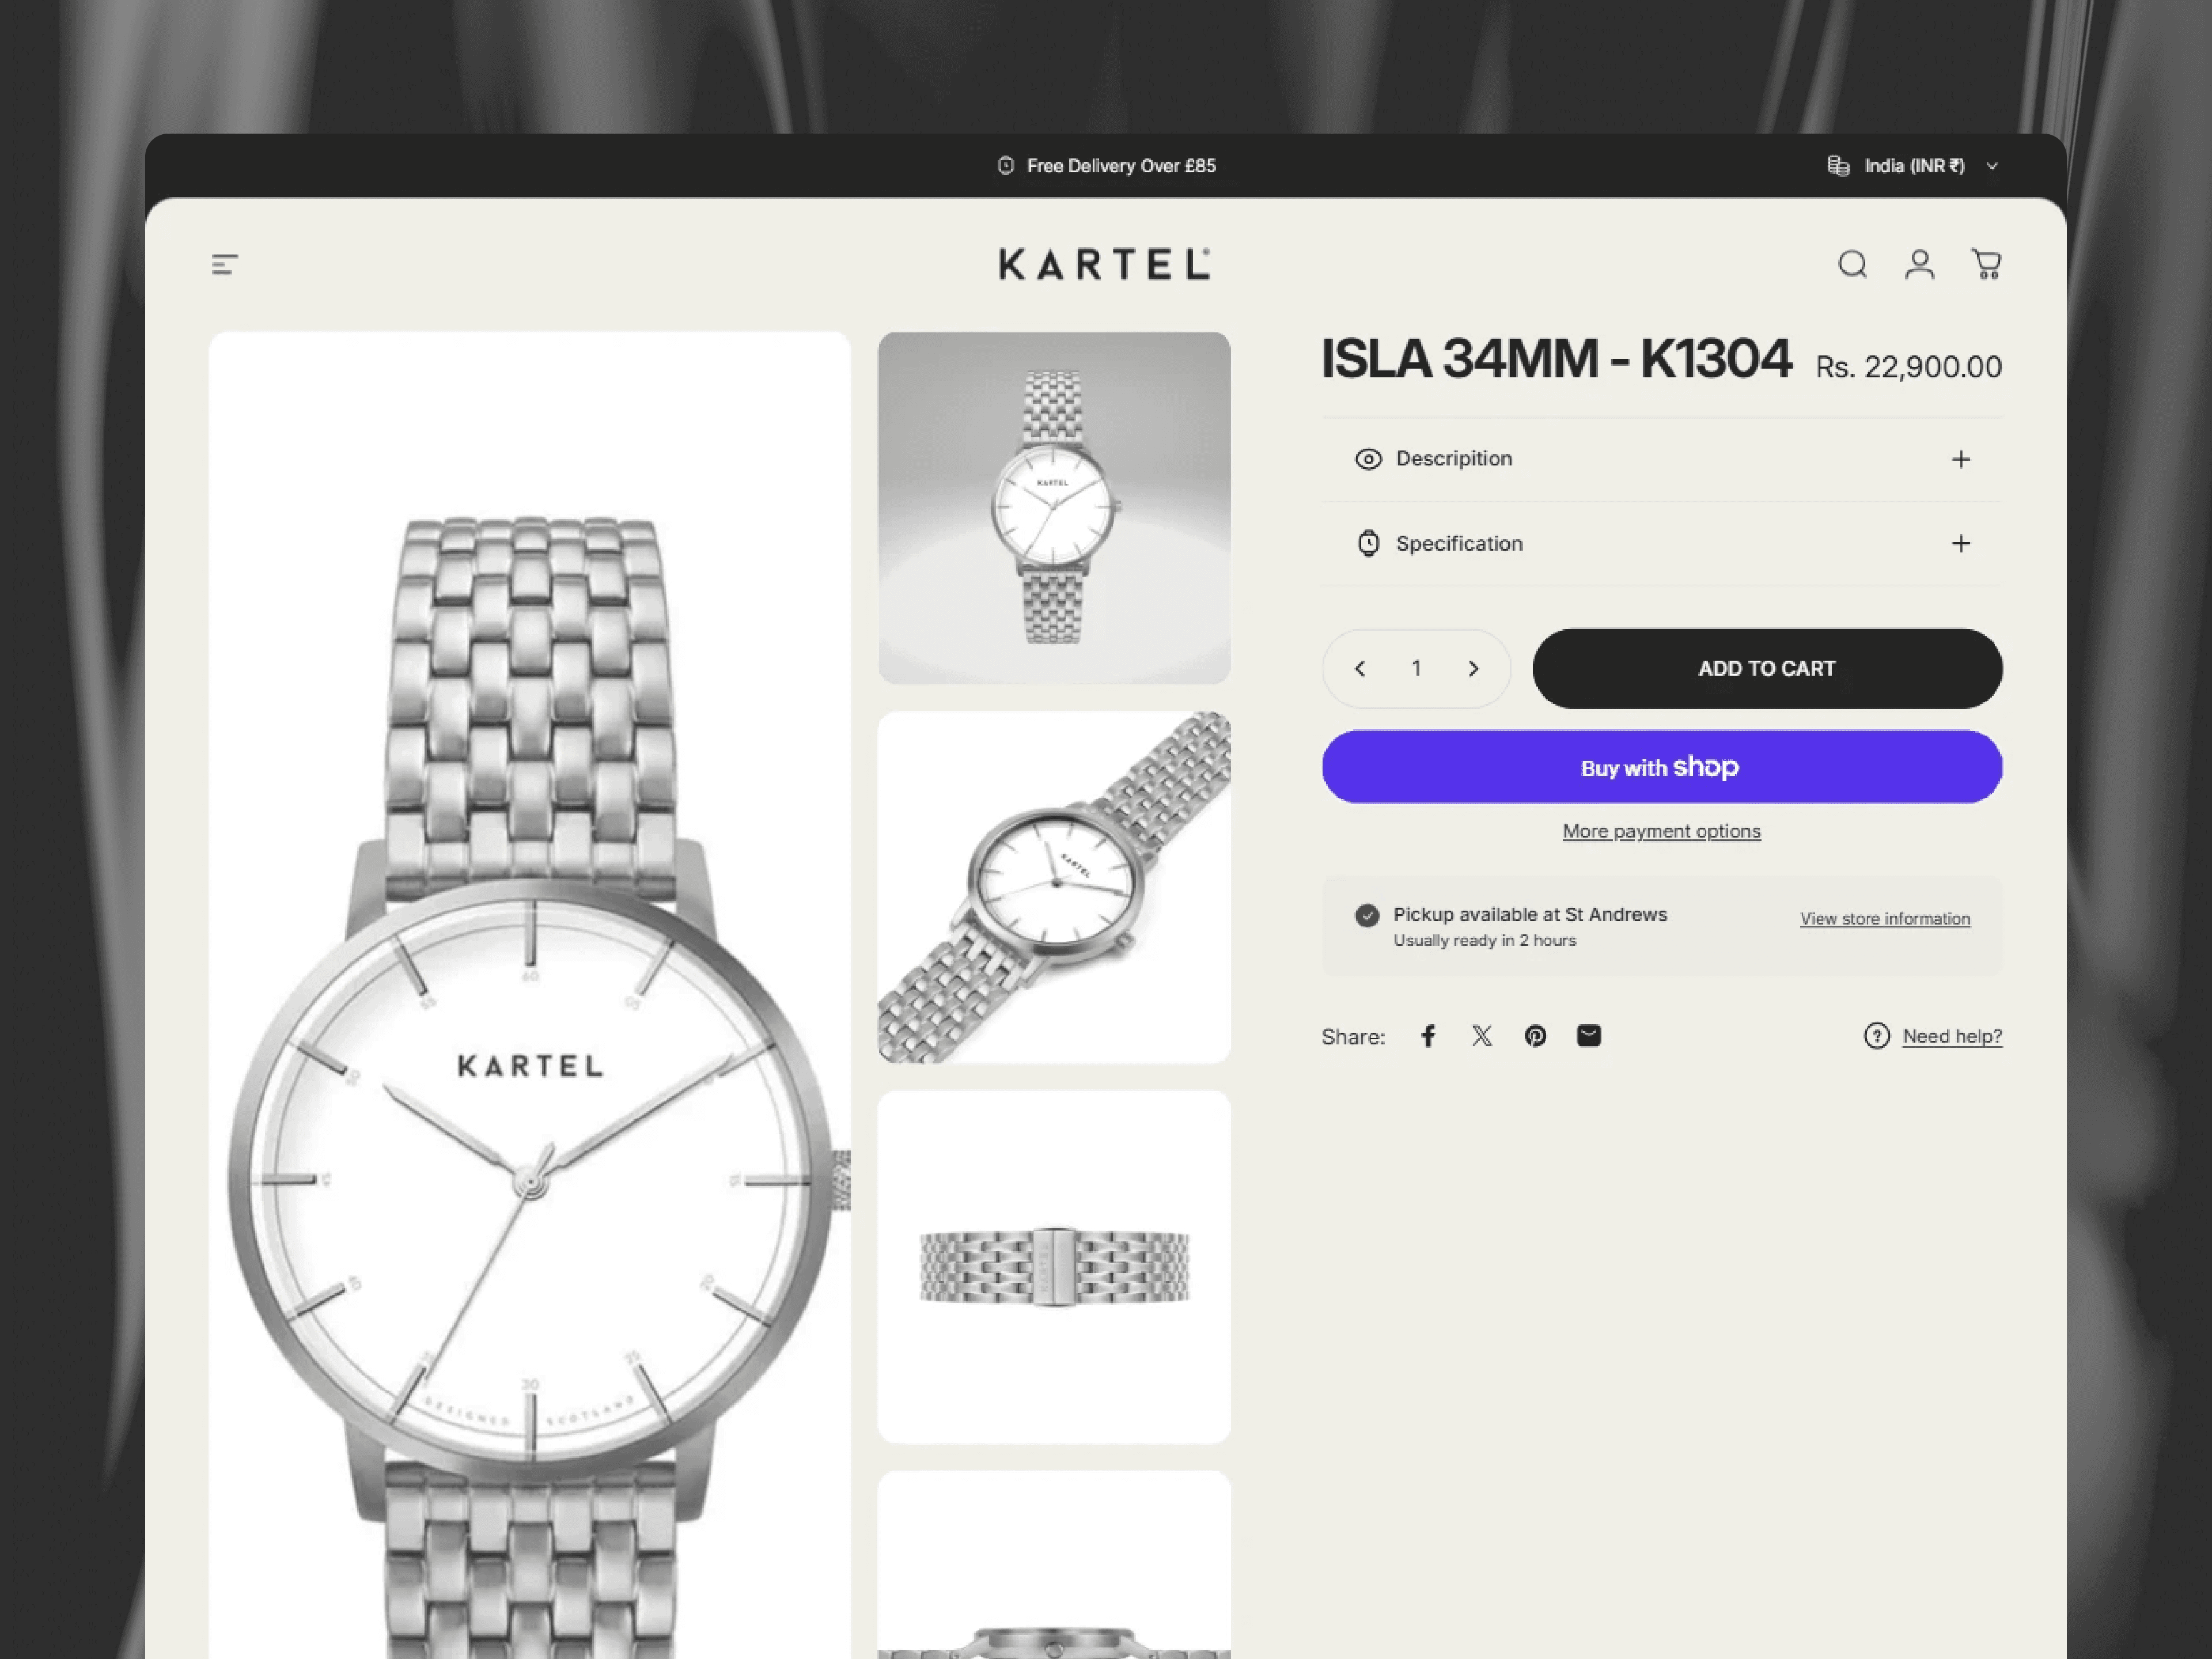2212x1659 pixels.
Task: Decrease quantity with left arrow
Action: tap(1360, 669)
